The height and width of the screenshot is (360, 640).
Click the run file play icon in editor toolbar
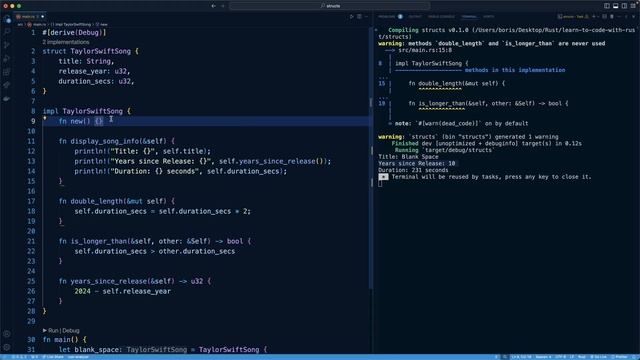pos(351,17)
